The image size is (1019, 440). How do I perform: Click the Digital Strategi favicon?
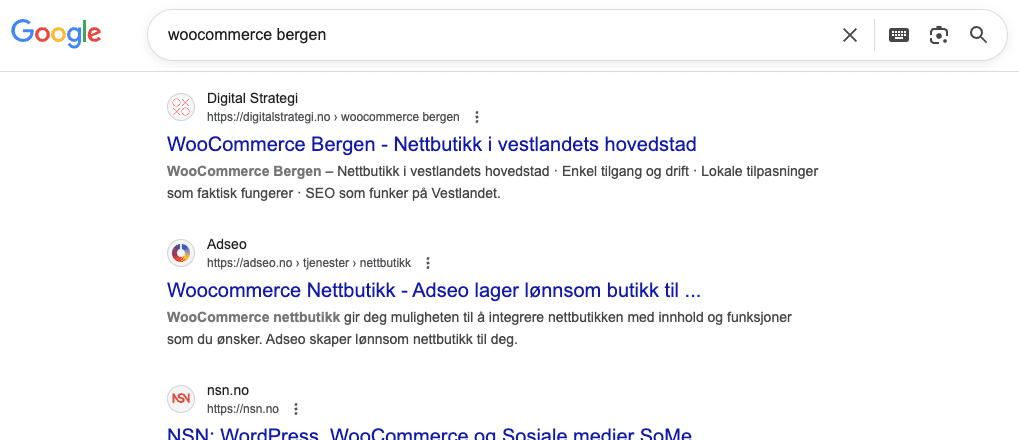tap(181, 107)
